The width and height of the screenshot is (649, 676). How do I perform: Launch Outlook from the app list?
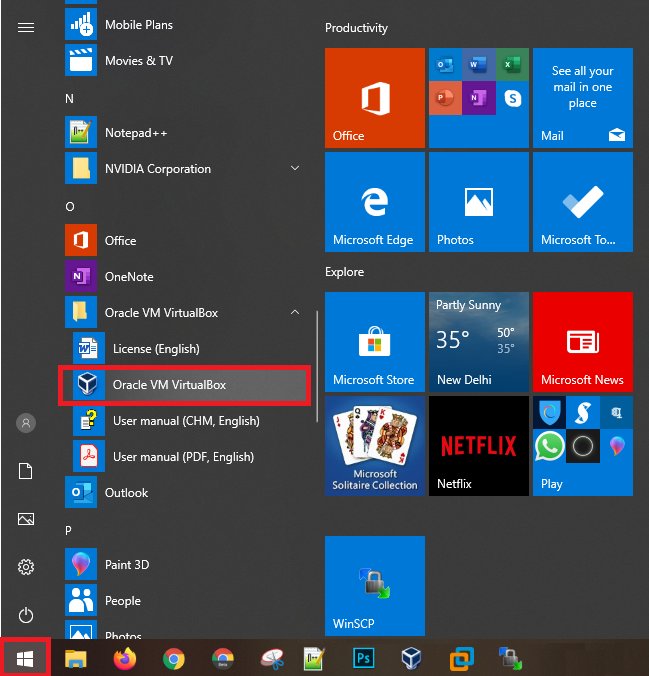click(x=183, y=492)
